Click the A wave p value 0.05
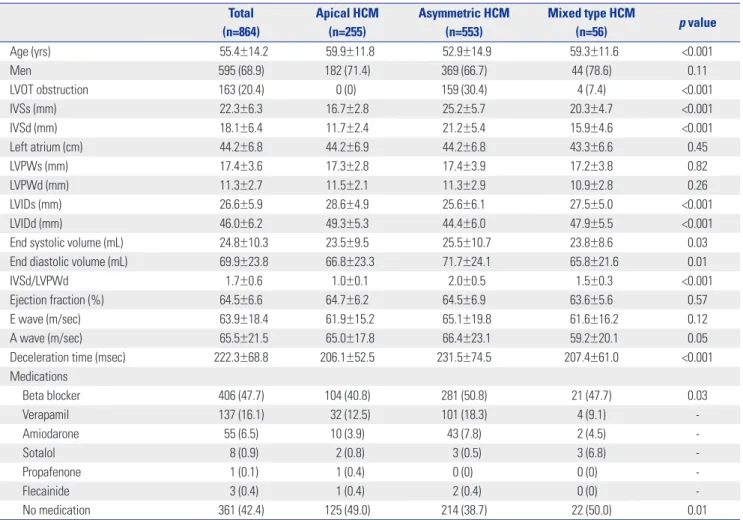The width and height of the screenshot is (743, 520). coord(697,338)
